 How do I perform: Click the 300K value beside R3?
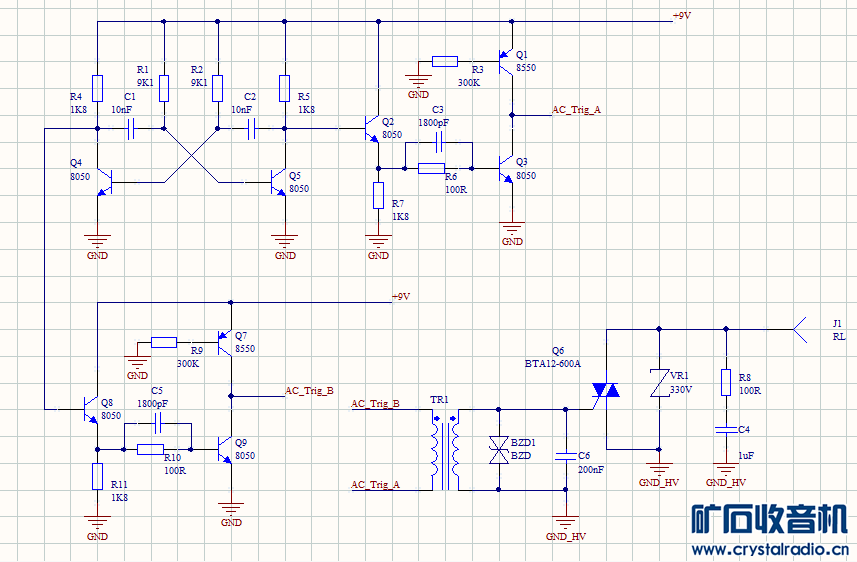click(469, 83)
